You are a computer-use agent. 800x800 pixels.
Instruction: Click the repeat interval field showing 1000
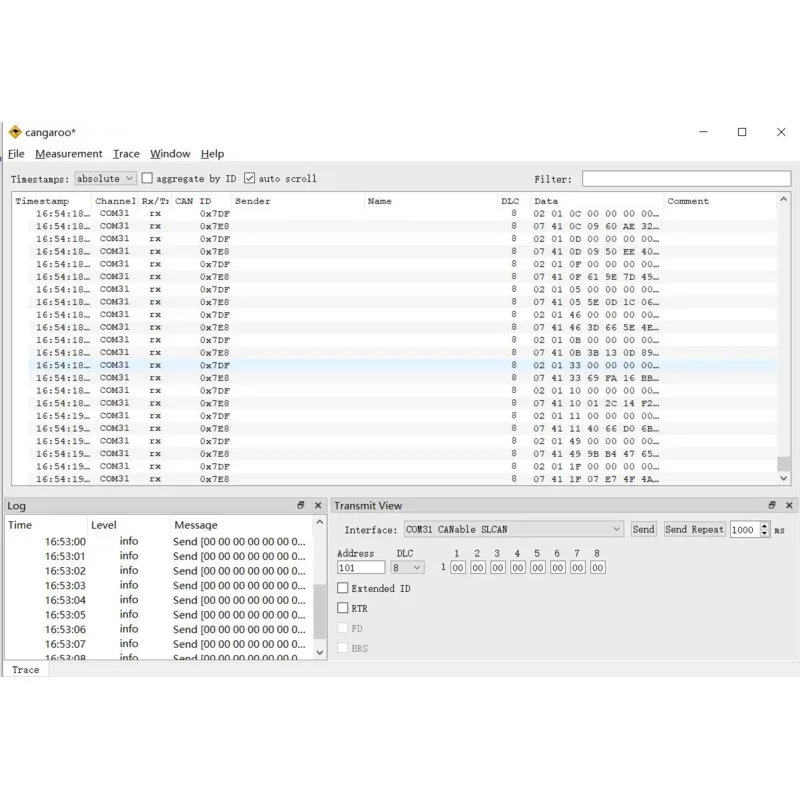point(745,529)
